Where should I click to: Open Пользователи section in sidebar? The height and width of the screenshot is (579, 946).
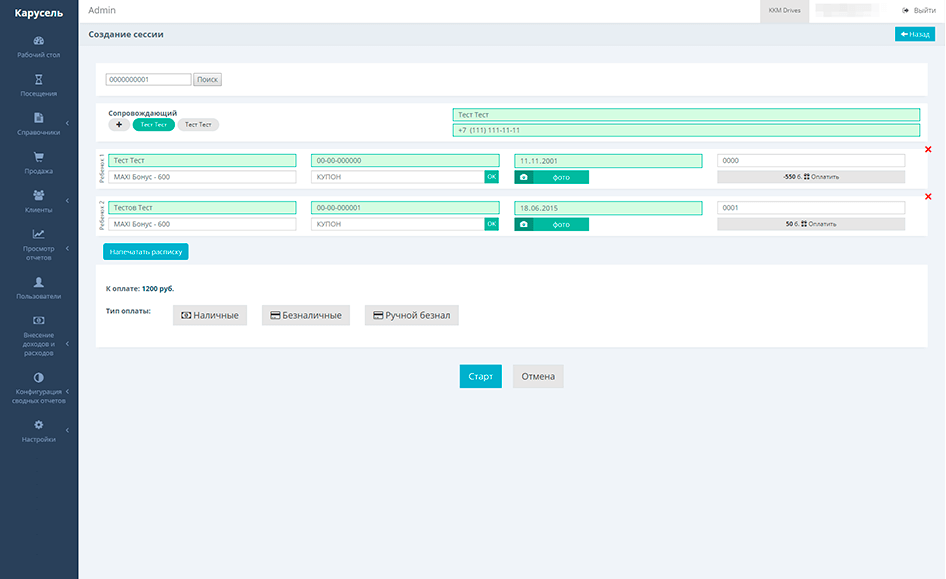point(39,288)
